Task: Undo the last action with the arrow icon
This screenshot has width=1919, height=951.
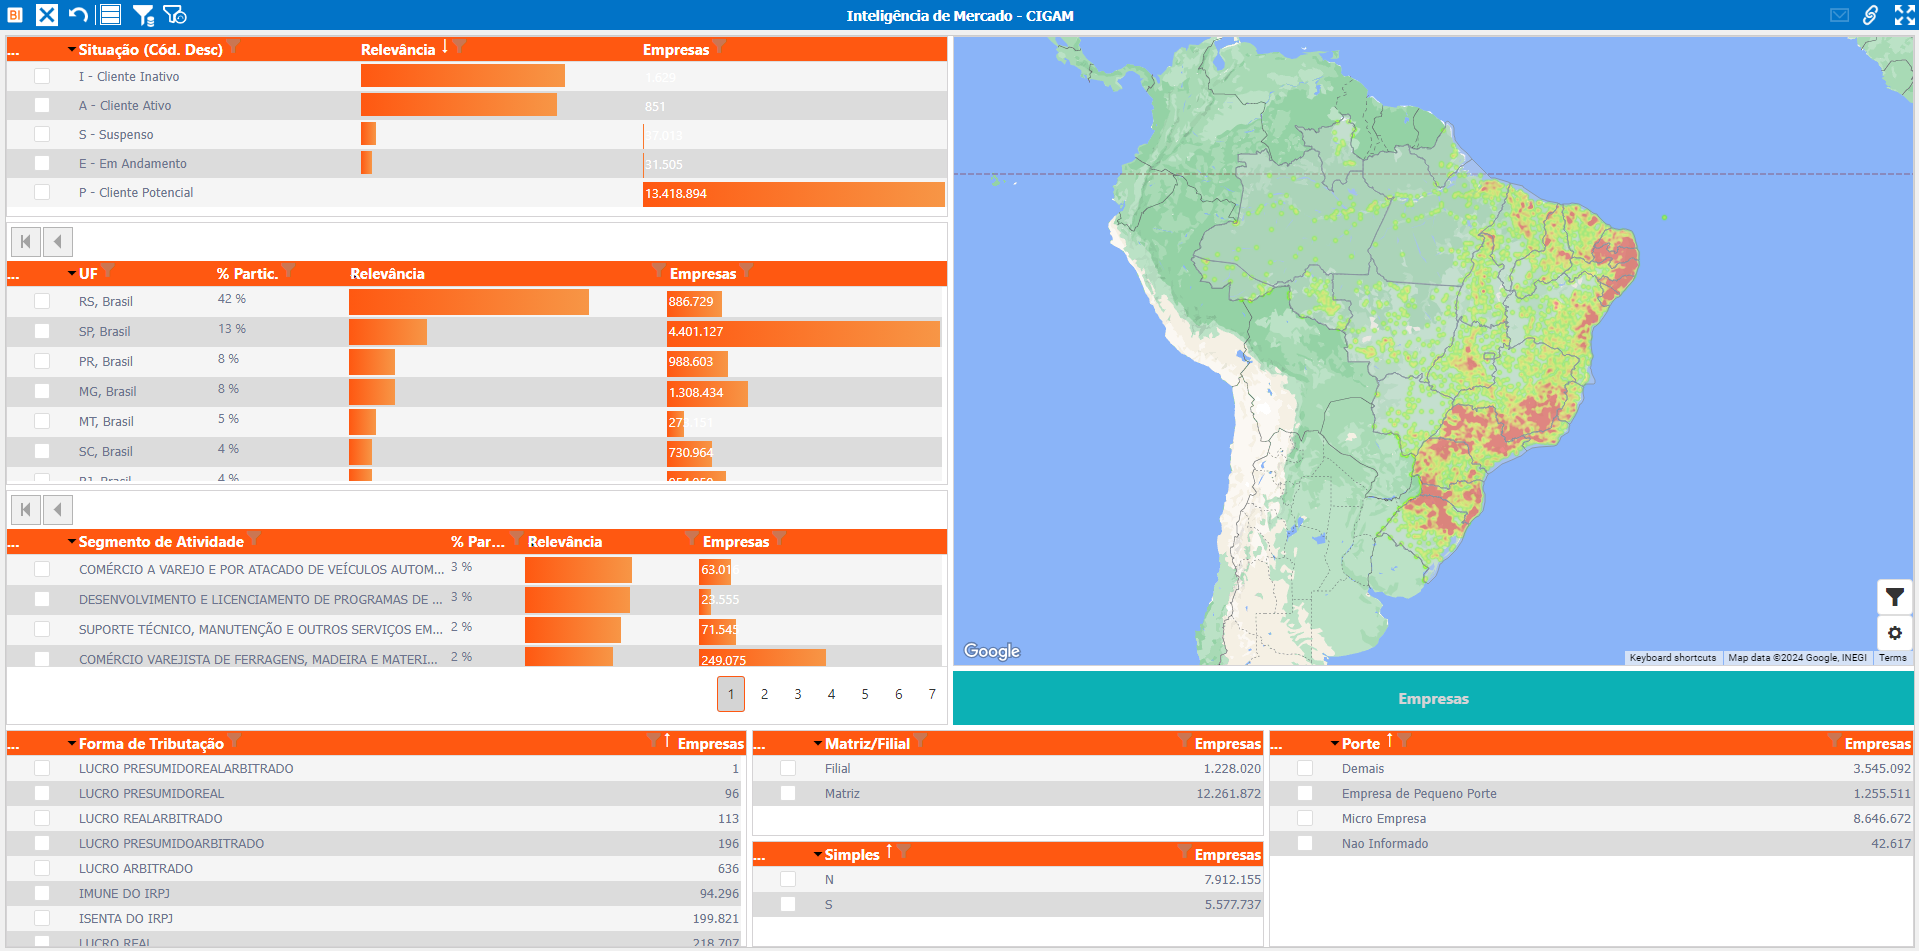Action: [78, 15]
